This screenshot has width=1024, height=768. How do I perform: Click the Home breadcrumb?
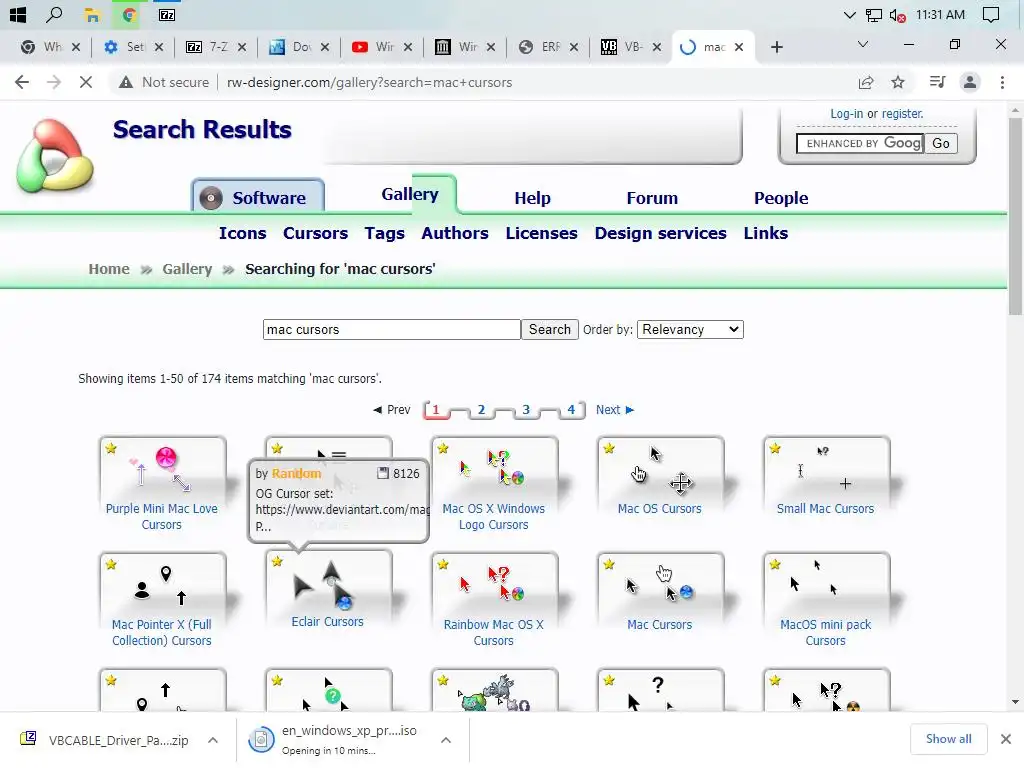(109, 269)
